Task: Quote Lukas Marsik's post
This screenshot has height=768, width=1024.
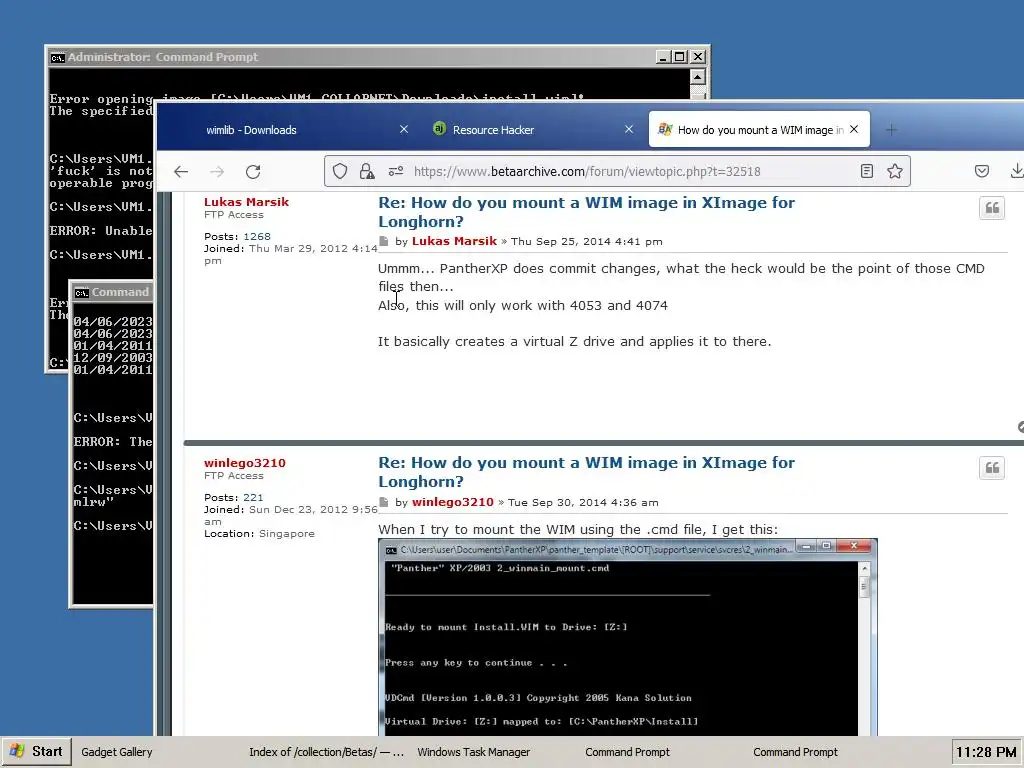Action: point(992,208)
